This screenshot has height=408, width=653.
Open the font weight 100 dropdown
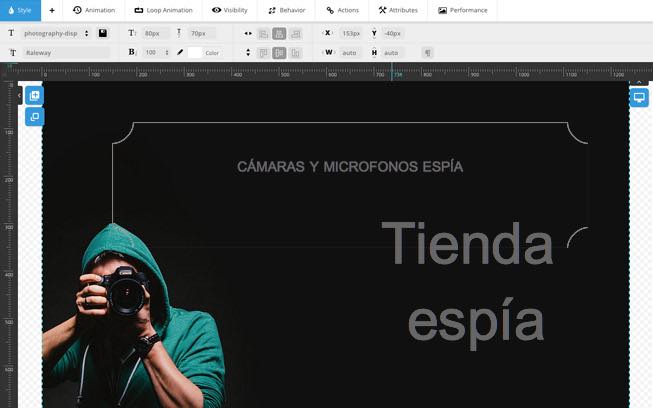tap(155, 52)
